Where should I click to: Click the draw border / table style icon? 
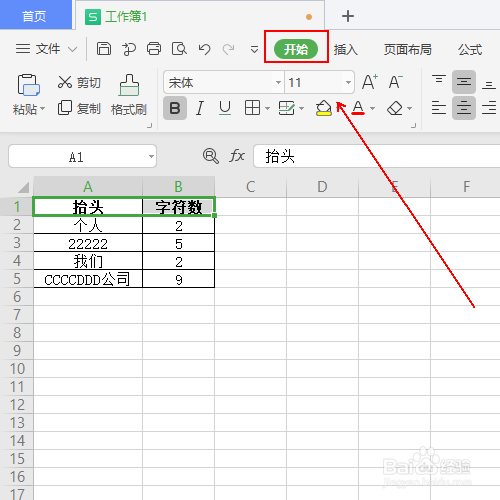(286, 108)
